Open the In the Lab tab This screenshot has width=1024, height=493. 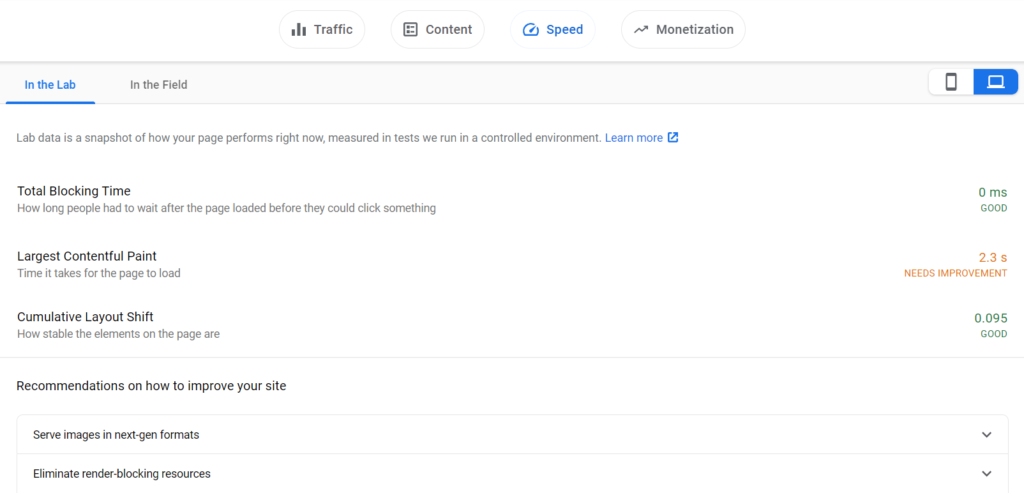pyautogui.click(x=50, y=85)
